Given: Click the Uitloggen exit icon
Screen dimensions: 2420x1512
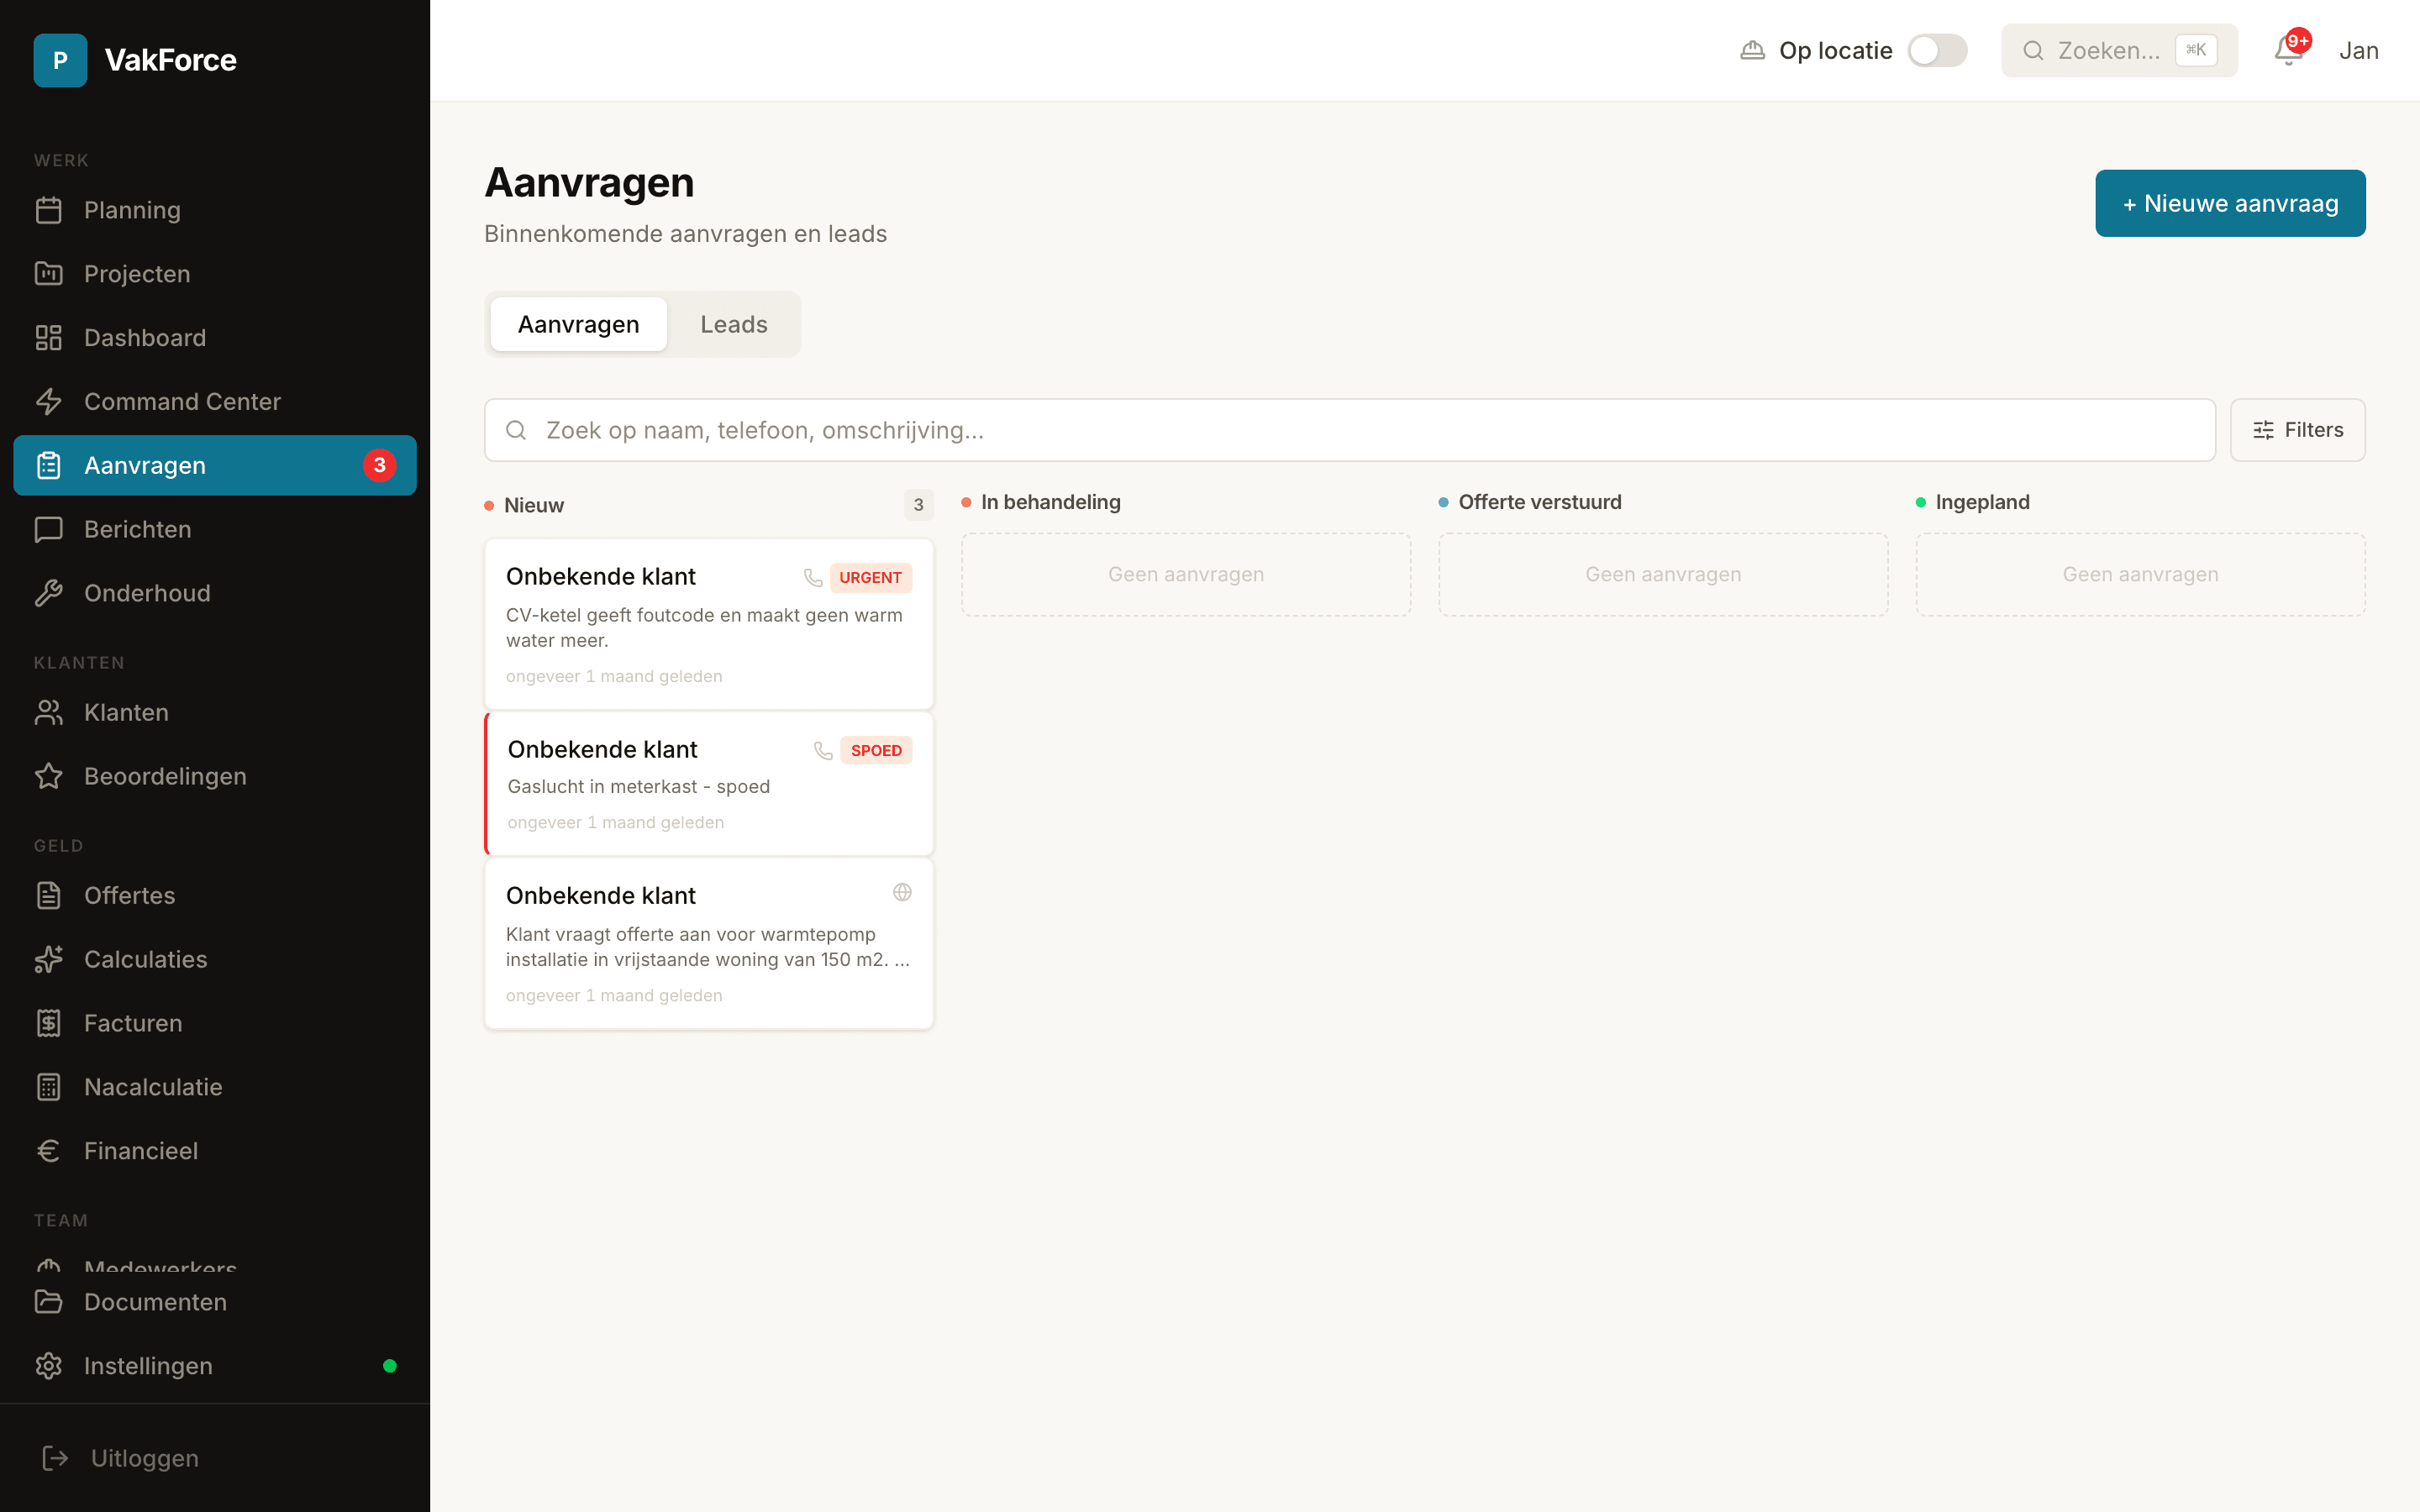Looking at the screenshot, I should [56, 1459].
